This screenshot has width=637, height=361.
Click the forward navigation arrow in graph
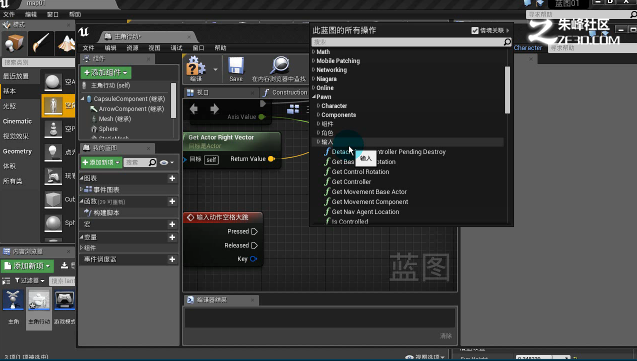click(214, 109)
